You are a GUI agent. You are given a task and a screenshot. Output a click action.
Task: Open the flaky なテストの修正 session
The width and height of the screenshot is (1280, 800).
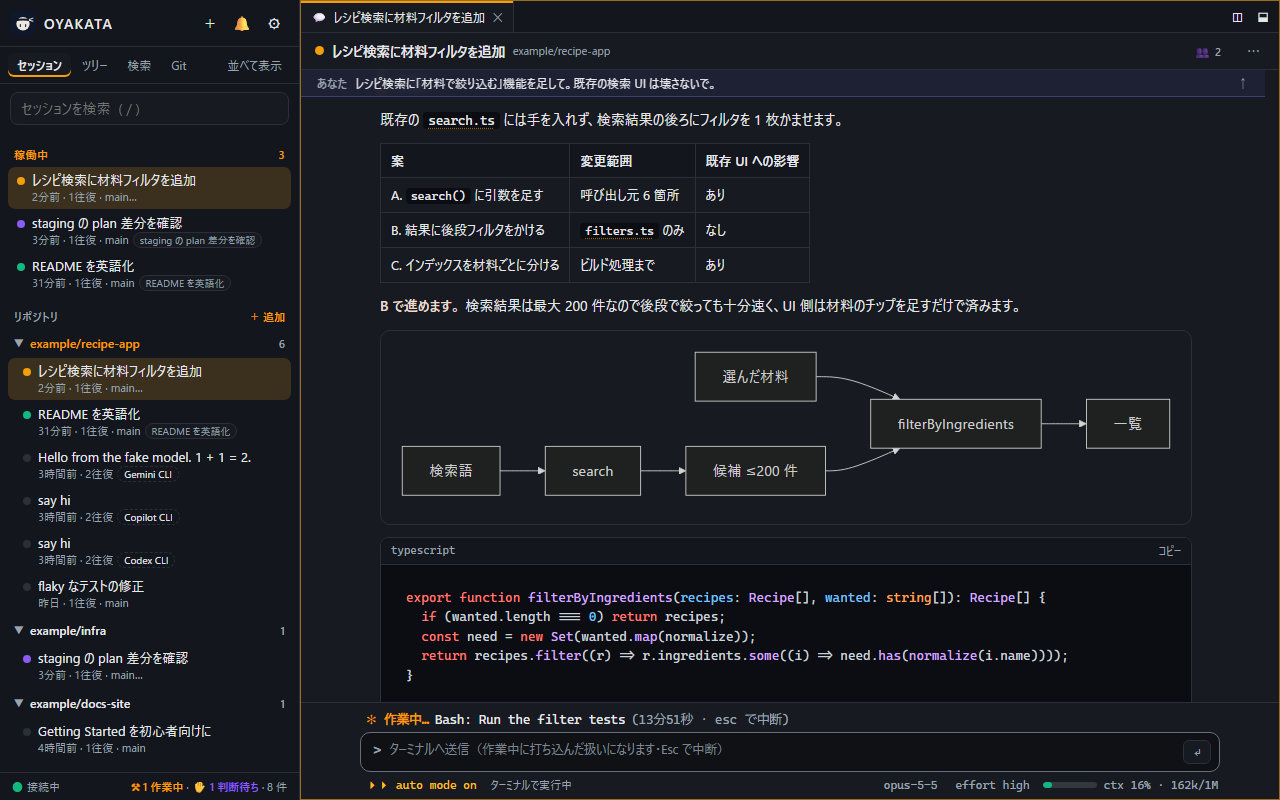click(x=149, y=594)
